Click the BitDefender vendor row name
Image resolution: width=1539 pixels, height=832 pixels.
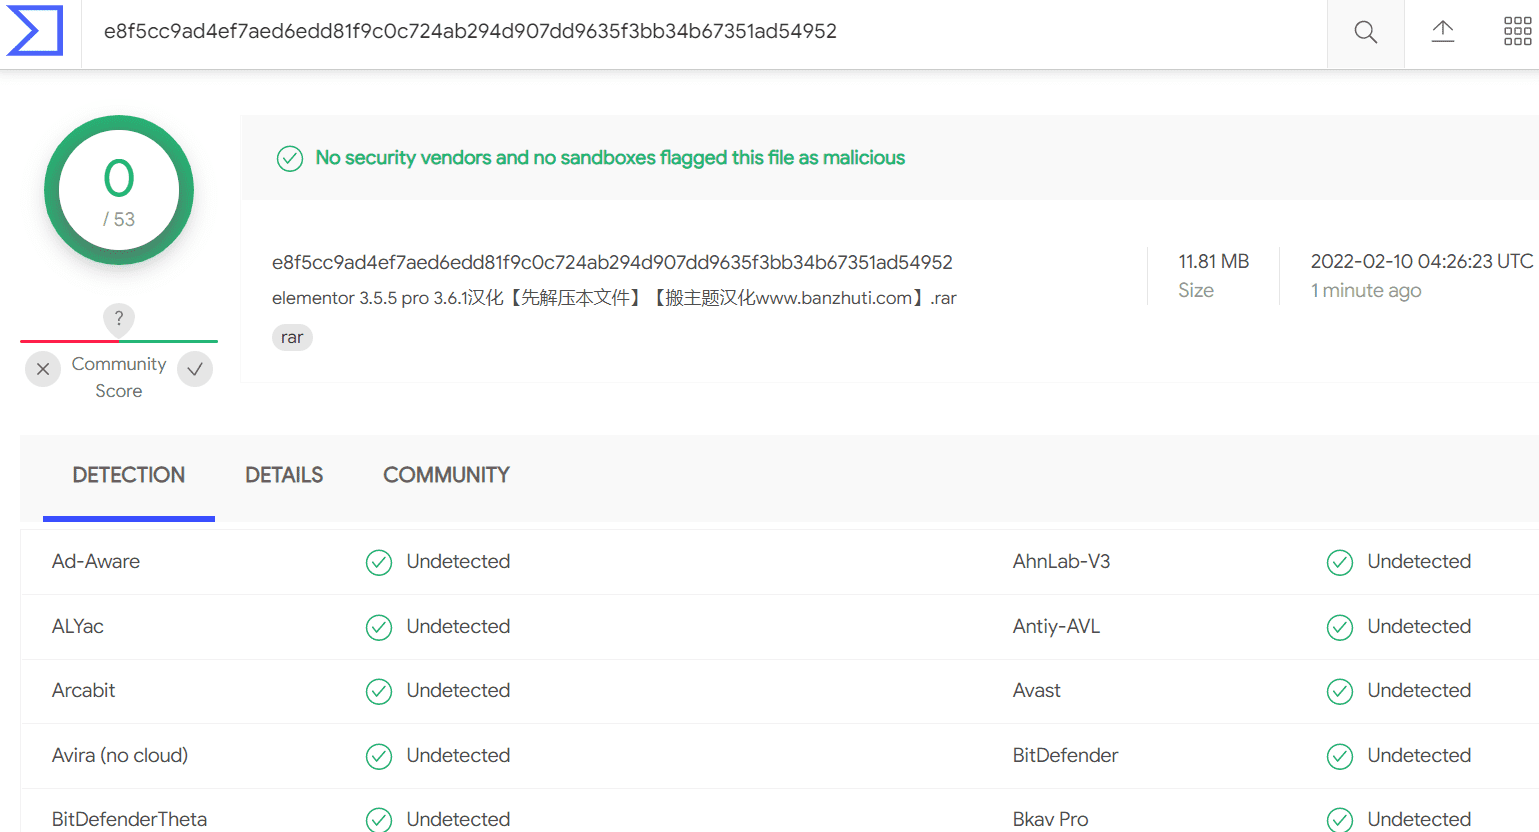point(1065,756)
